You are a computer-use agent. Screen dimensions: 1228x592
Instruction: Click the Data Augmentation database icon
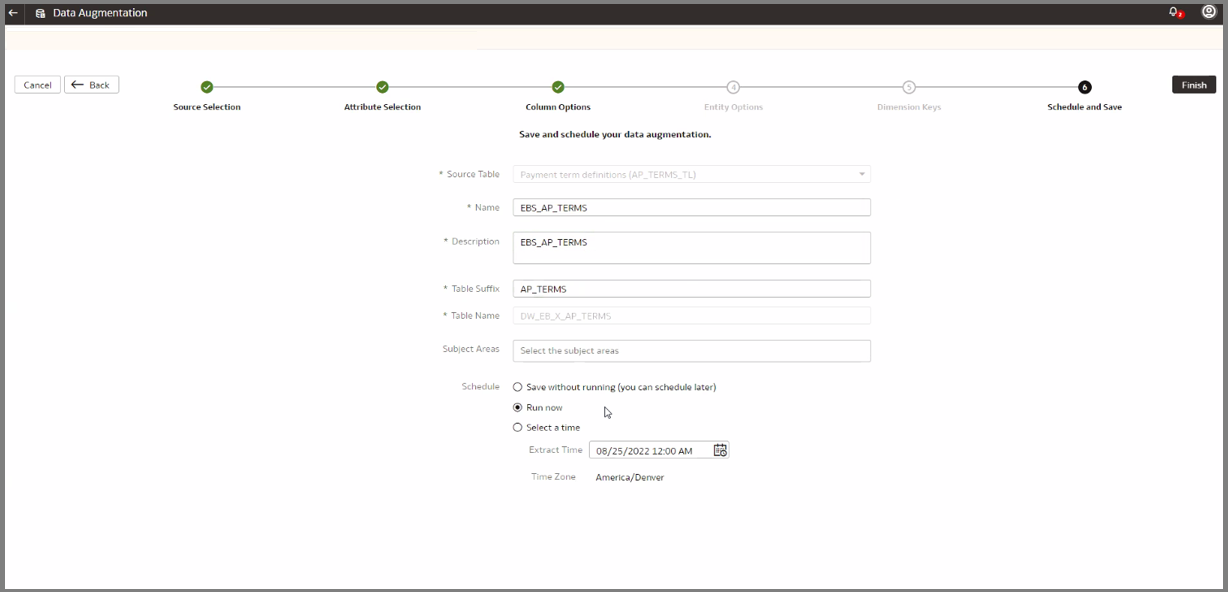pos(40,13)
